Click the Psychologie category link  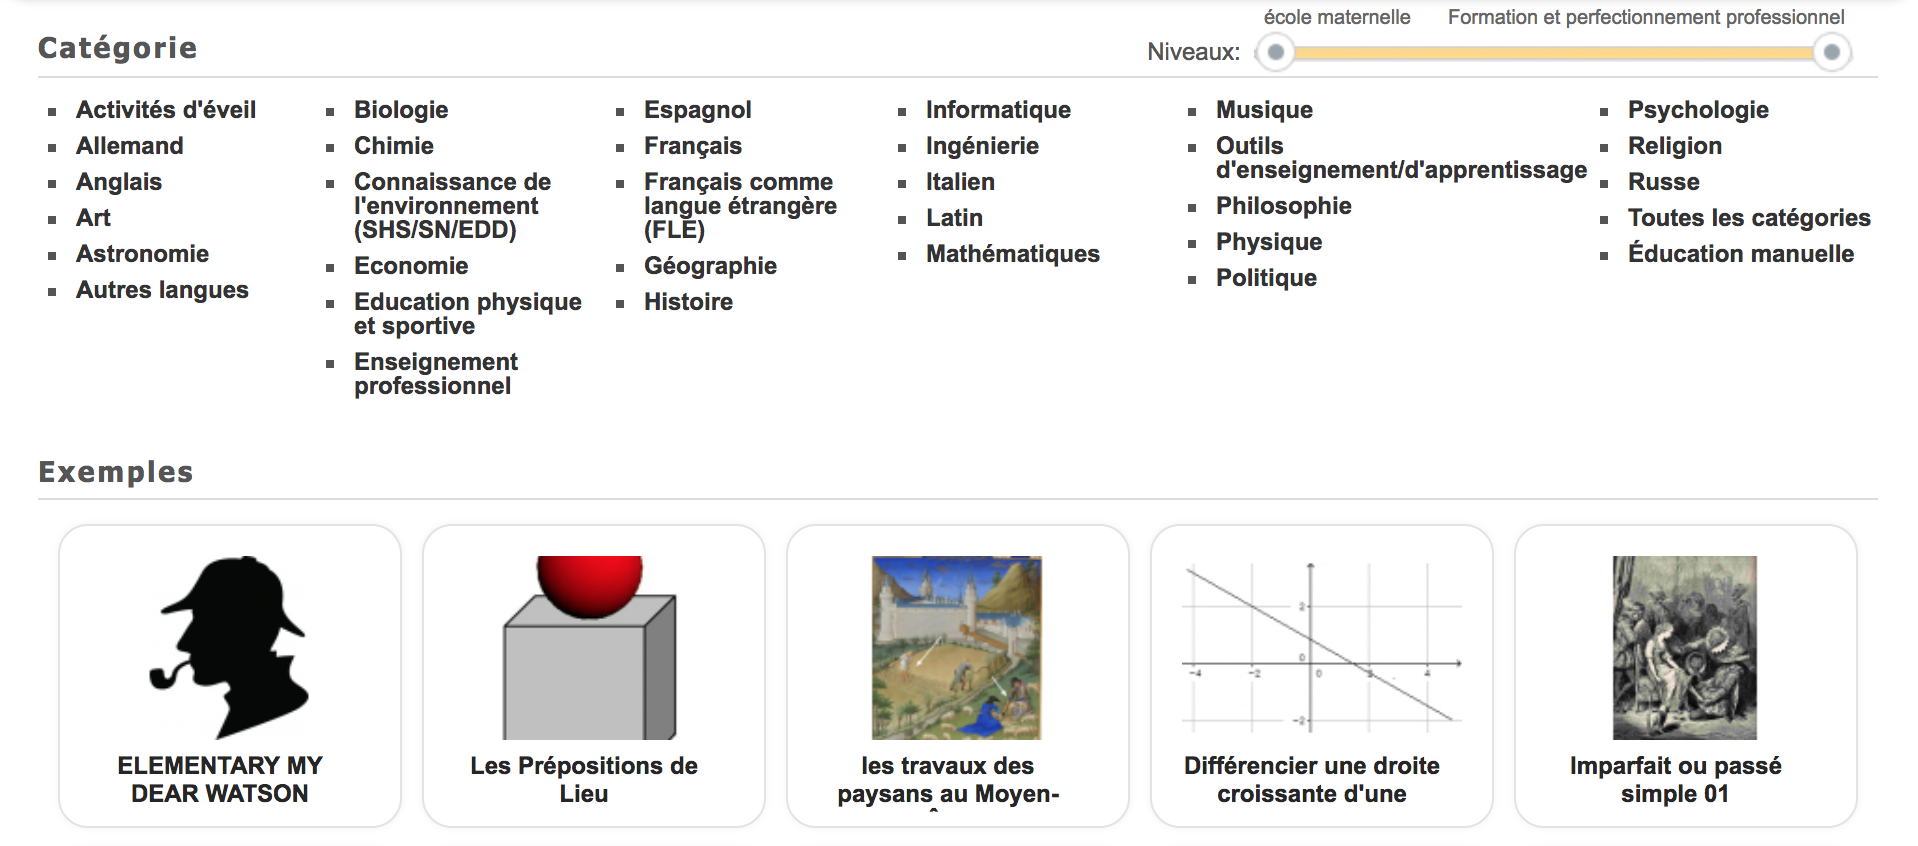(x=1697, y=110)
